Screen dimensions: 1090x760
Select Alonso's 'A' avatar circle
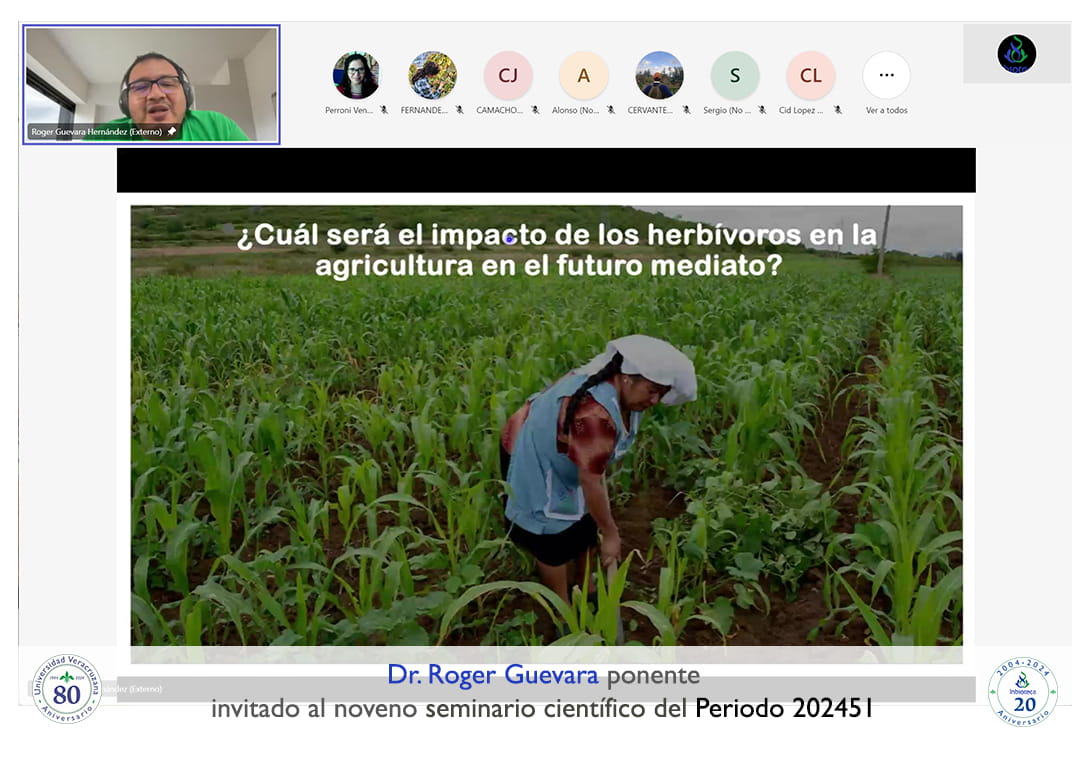tap(584, 75)
